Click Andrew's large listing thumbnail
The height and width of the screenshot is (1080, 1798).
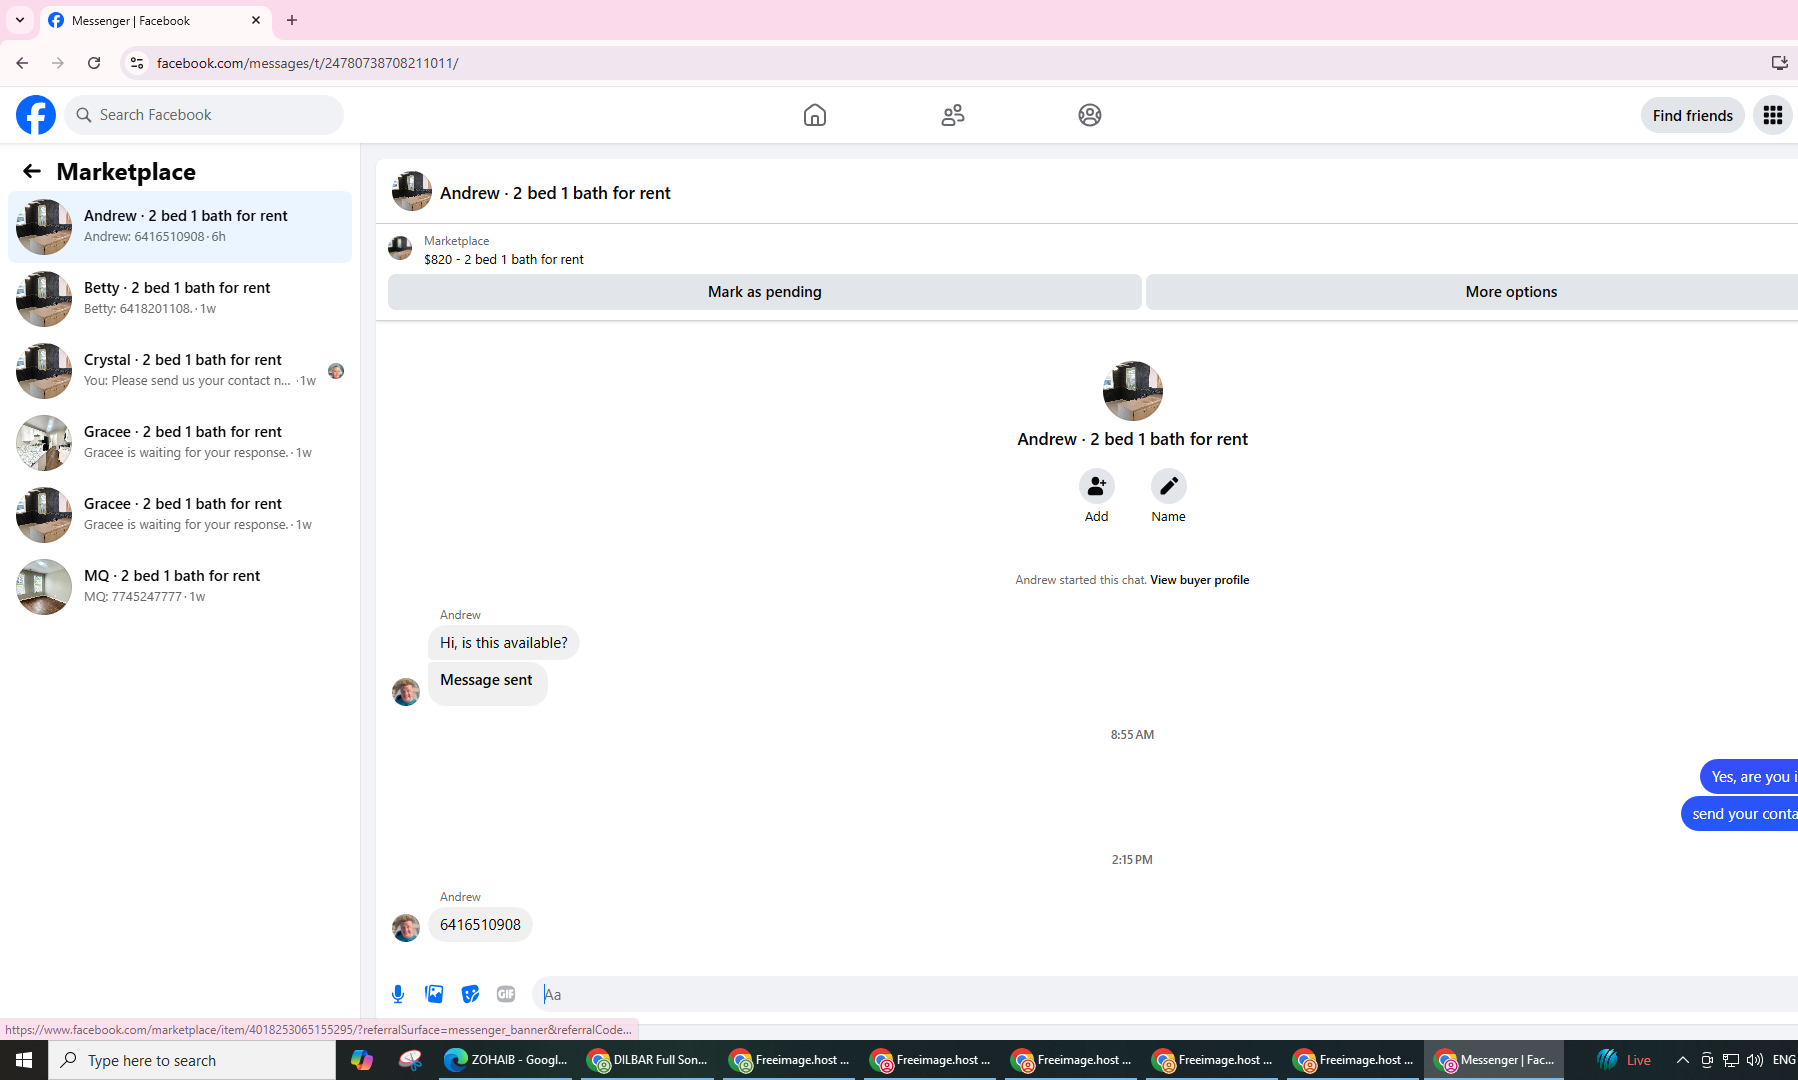tap(1133, 391)
